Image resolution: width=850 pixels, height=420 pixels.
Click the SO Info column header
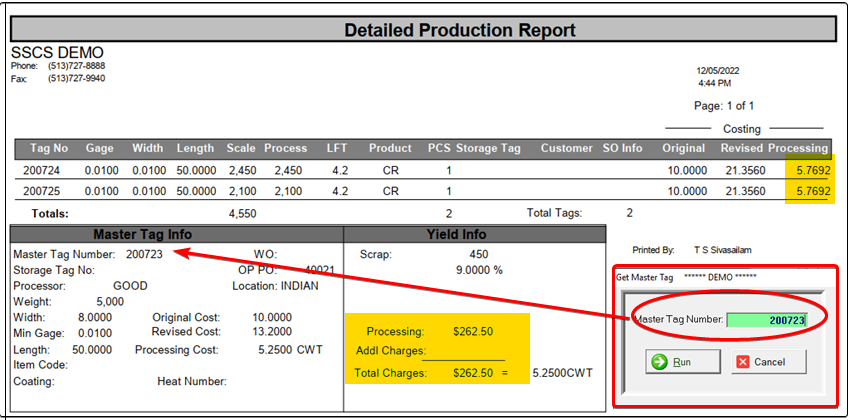622,148
